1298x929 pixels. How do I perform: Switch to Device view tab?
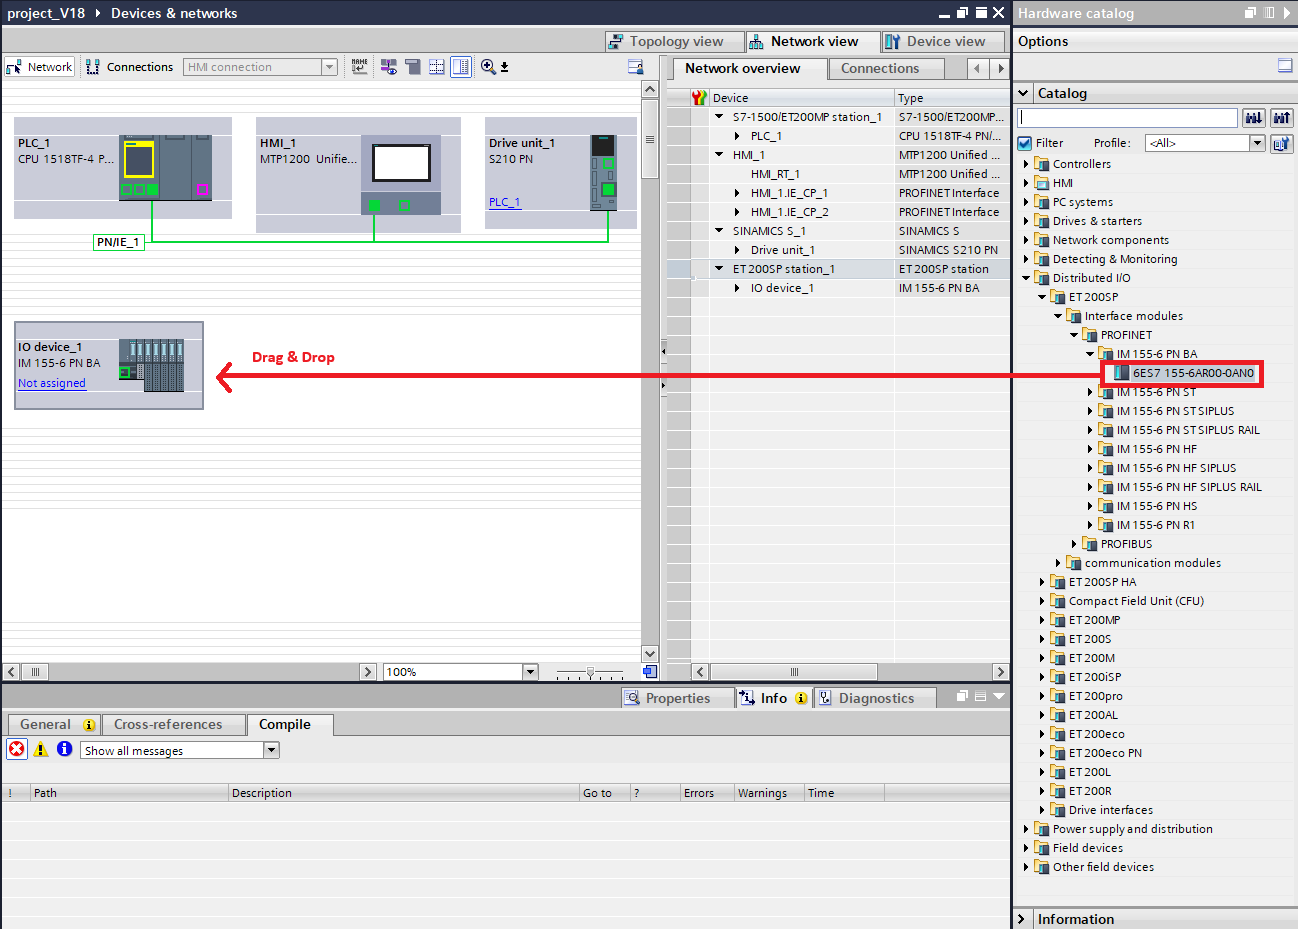click(945, 41)
